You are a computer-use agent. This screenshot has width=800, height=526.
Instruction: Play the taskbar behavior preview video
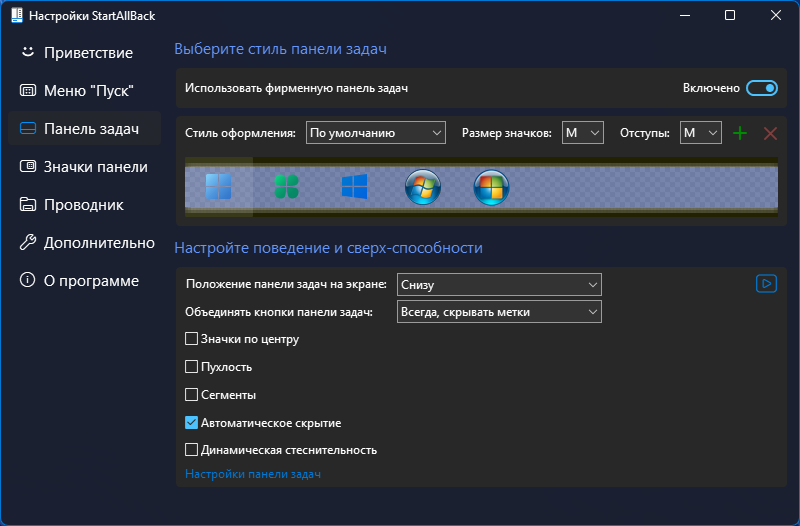766,284
